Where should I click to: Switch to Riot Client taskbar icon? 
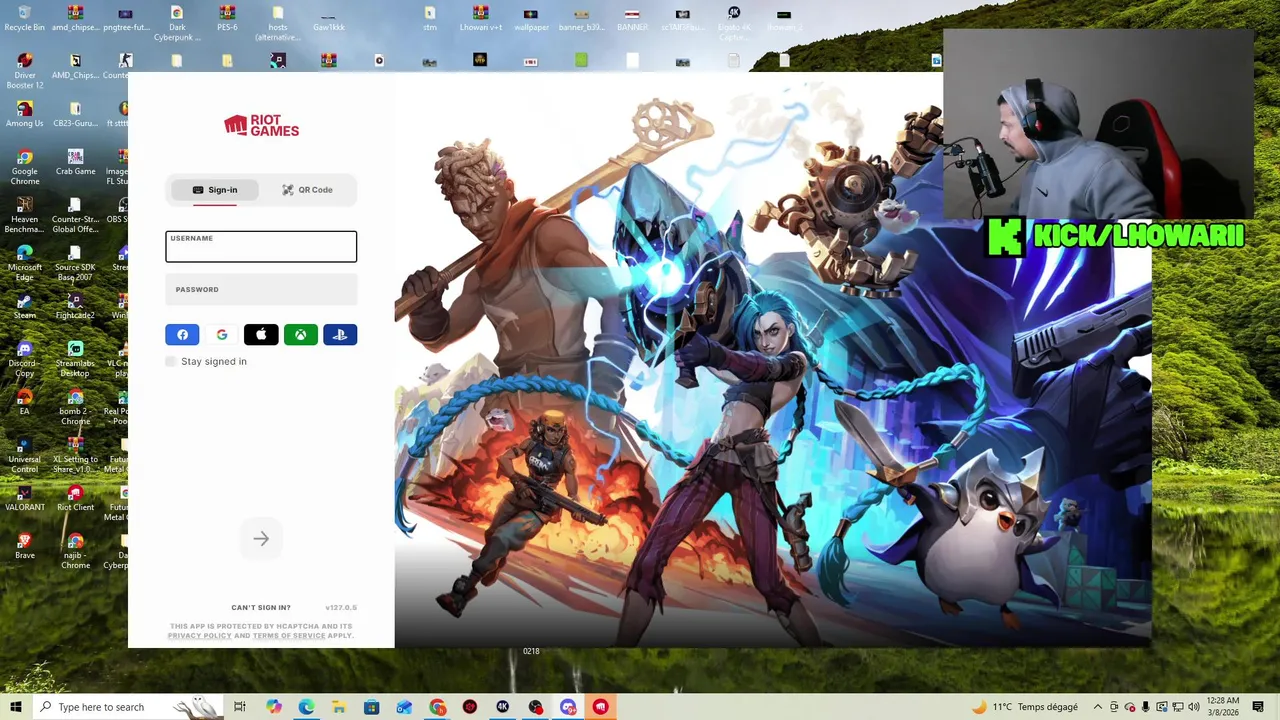click(x=600, y=707)
